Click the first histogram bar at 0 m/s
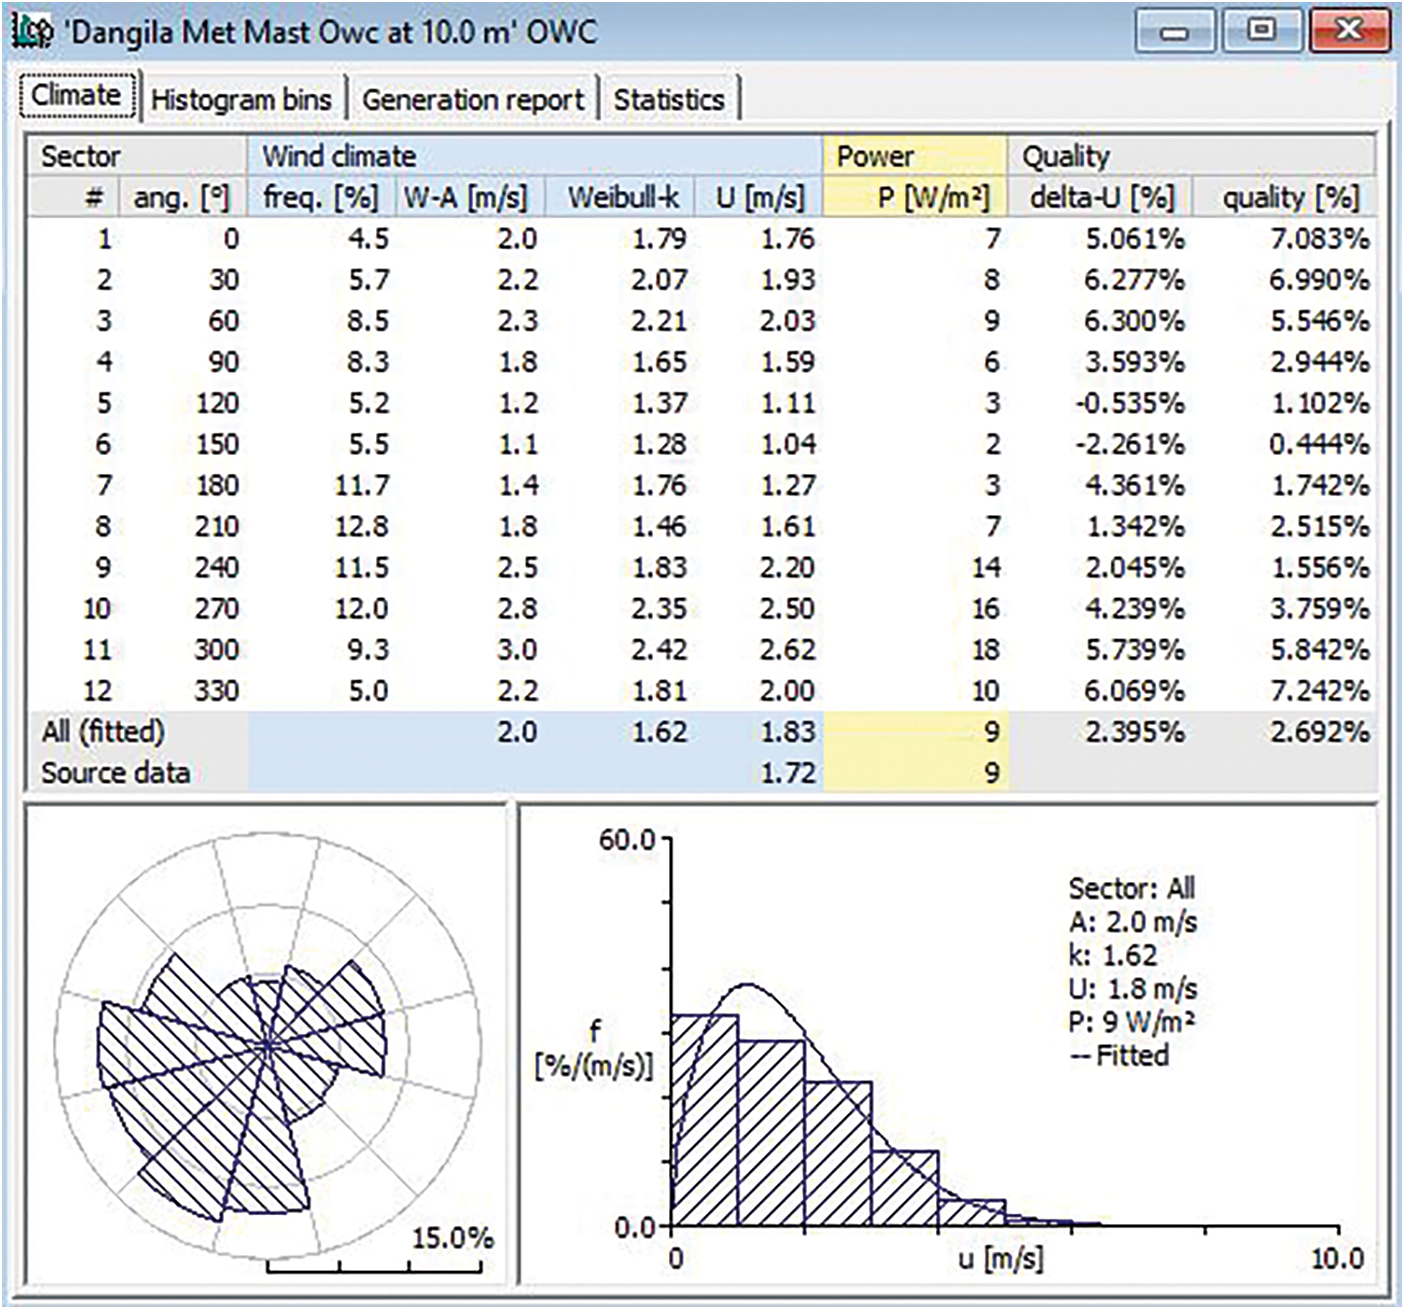The height and width of the screenshot is (1310, 1405). click(x=704, y=1120)
